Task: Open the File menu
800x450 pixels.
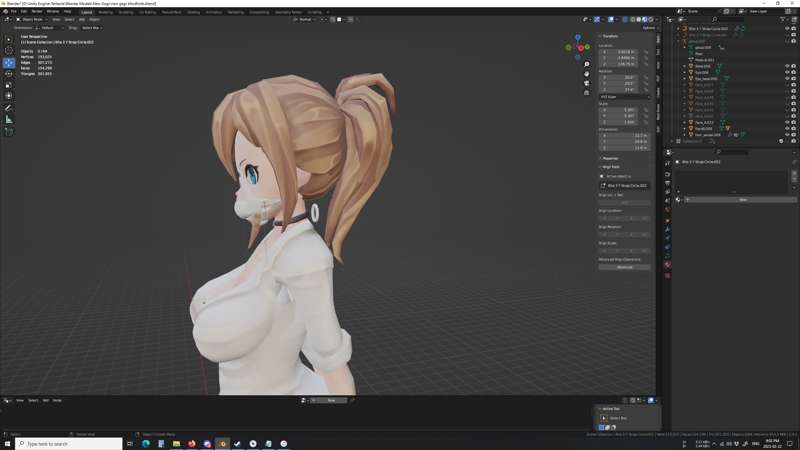Action: point(13,11)
